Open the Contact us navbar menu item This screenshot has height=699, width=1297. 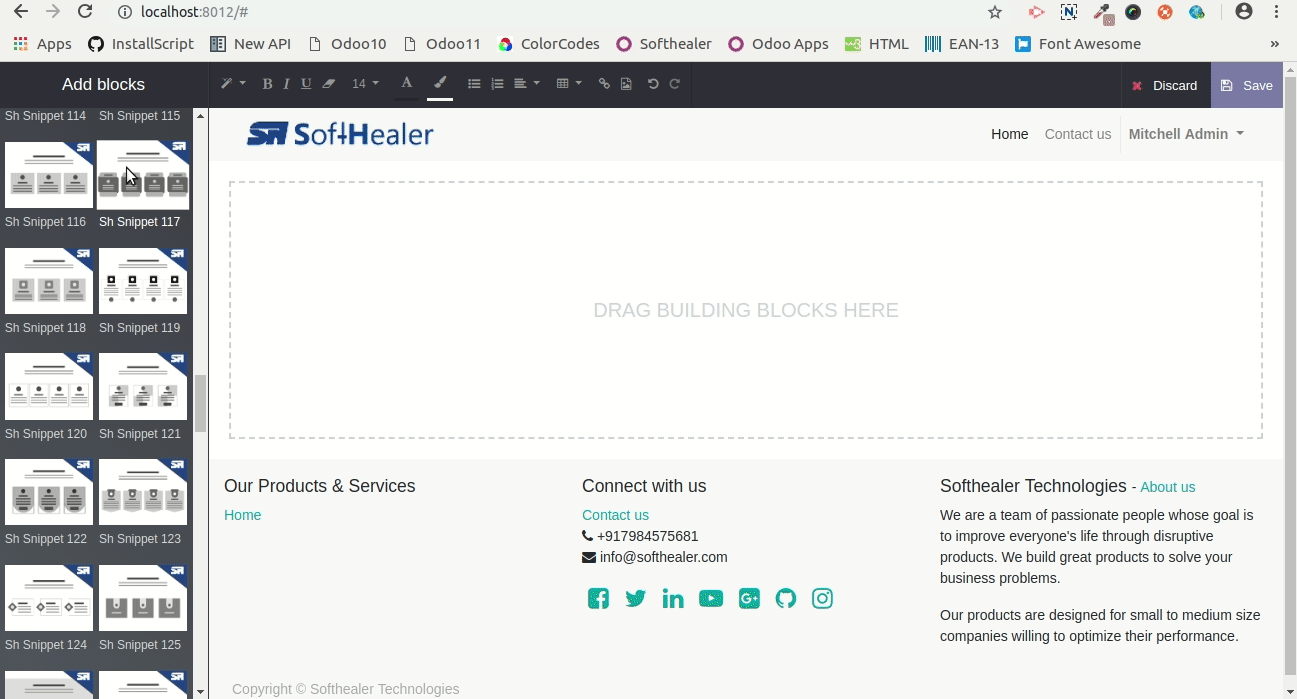pyautogui.click(x=1077, y=134)
